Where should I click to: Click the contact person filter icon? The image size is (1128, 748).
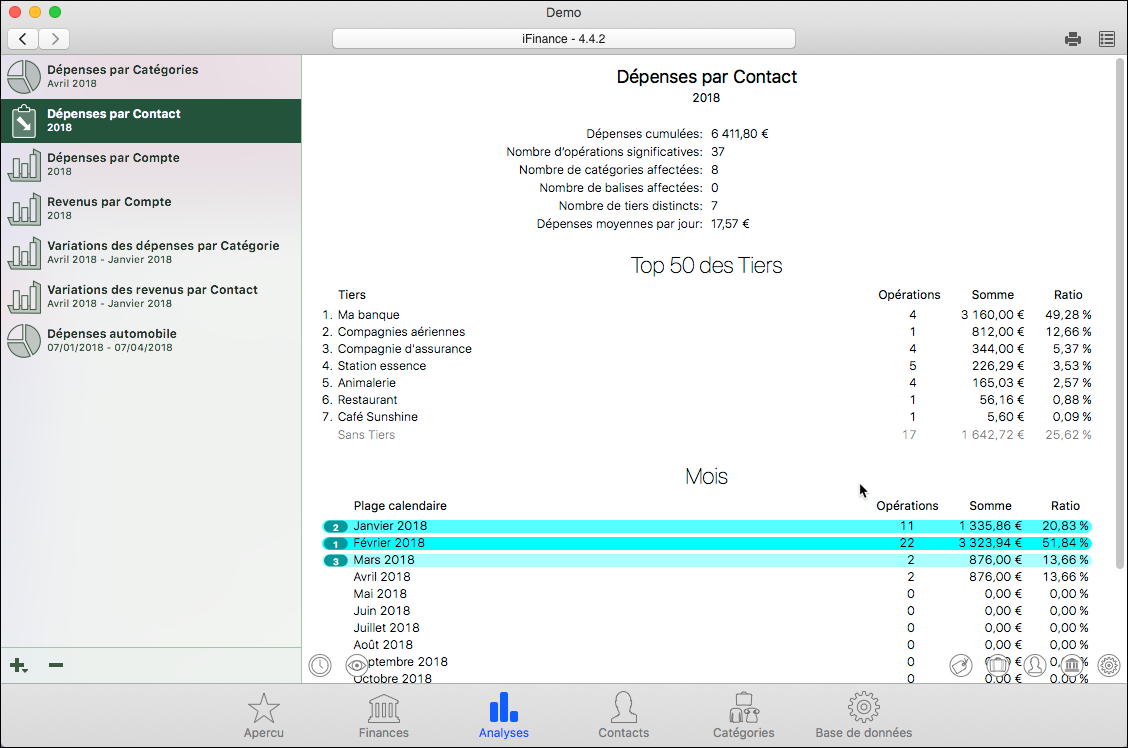(x=1034, y=665)
